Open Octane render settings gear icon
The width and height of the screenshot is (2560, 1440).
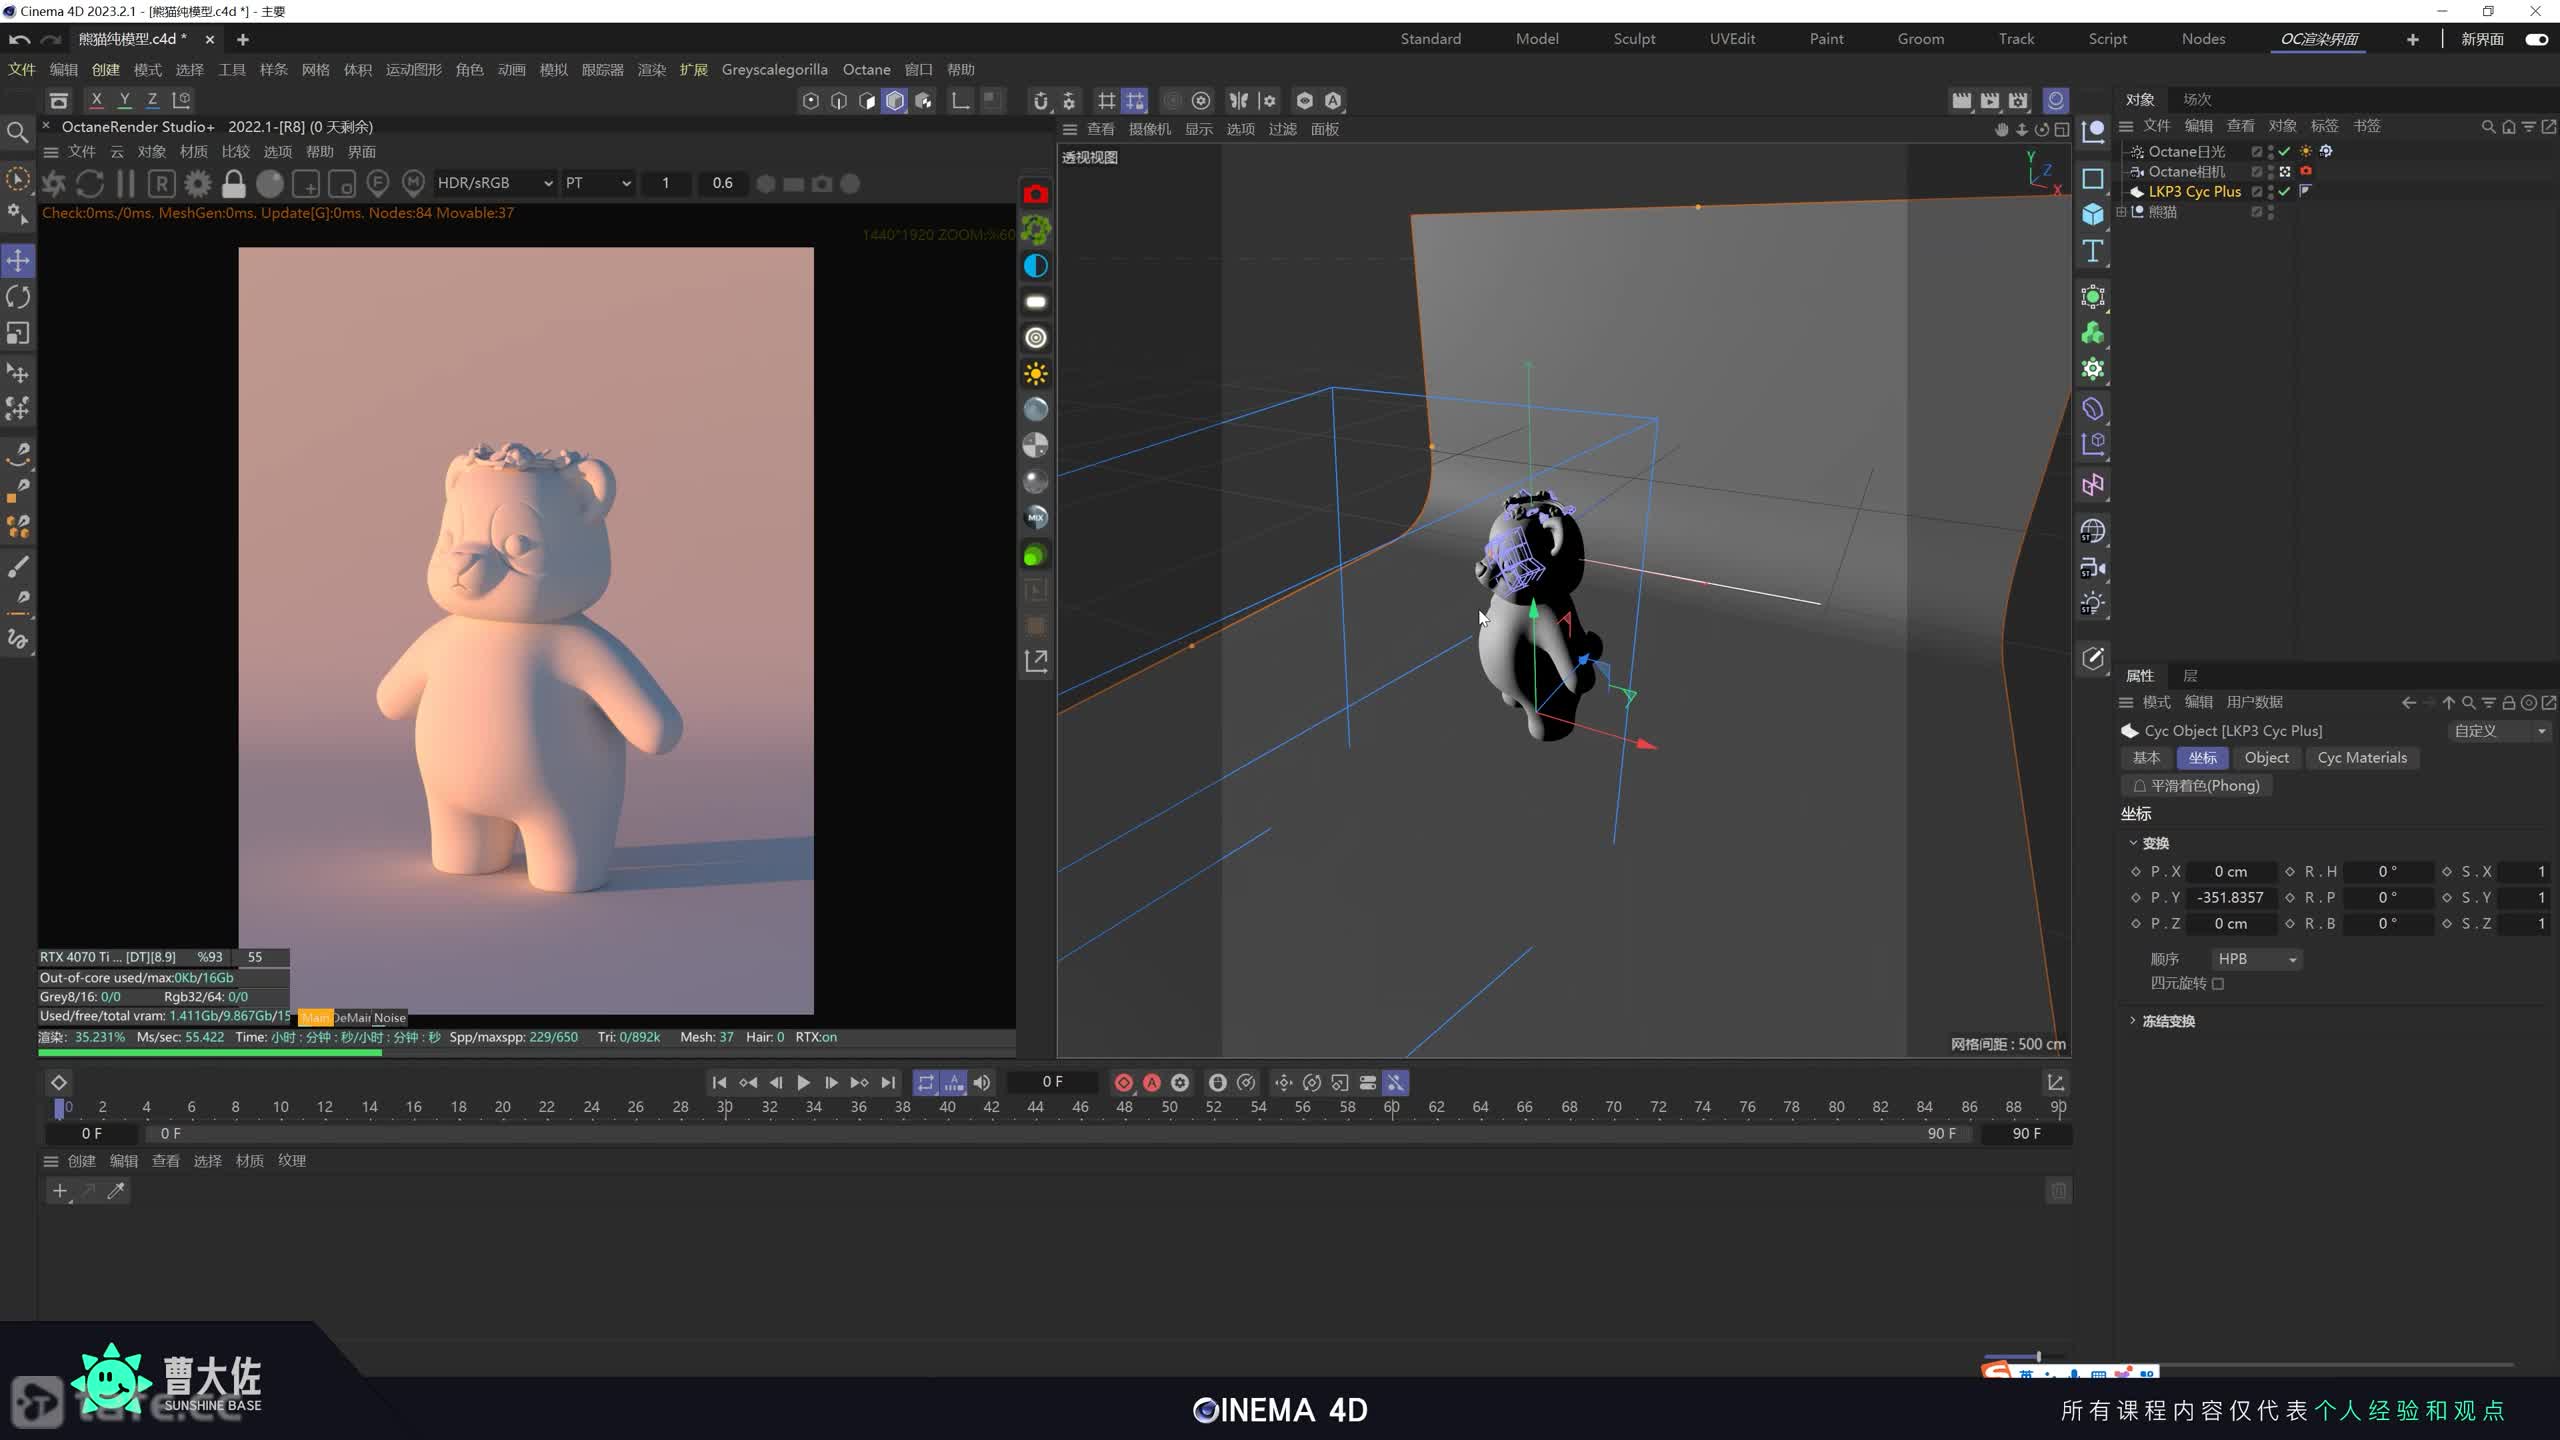(198, 184)
